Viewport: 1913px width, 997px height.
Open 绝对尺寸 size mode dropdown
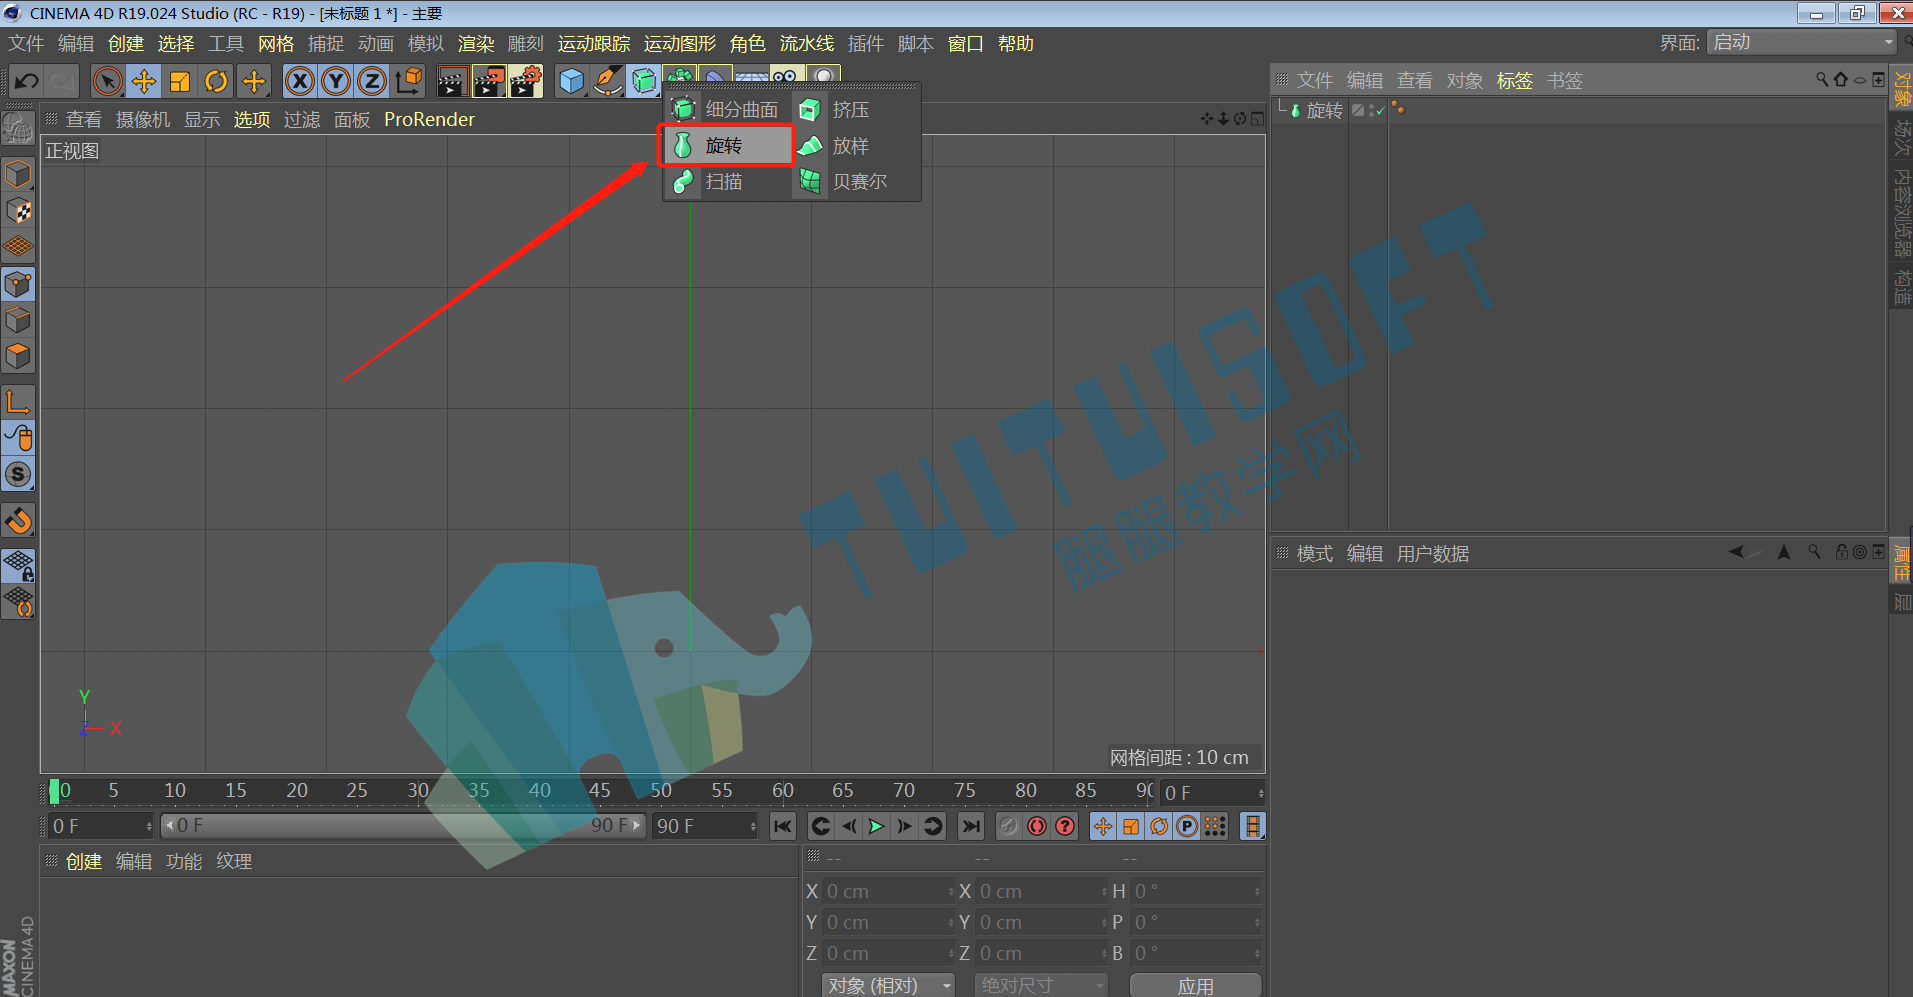tap(1041, 986)
